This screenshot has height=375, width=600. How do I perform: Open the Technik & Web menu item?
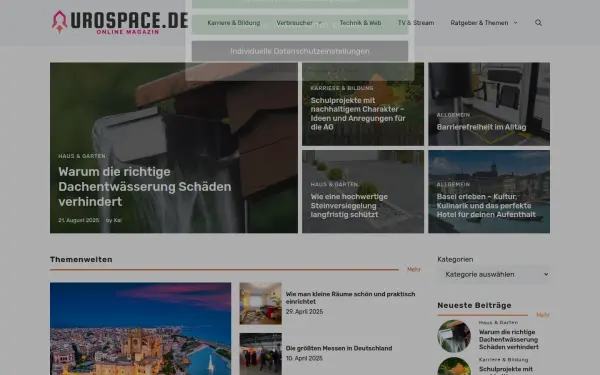pos(360,23)
